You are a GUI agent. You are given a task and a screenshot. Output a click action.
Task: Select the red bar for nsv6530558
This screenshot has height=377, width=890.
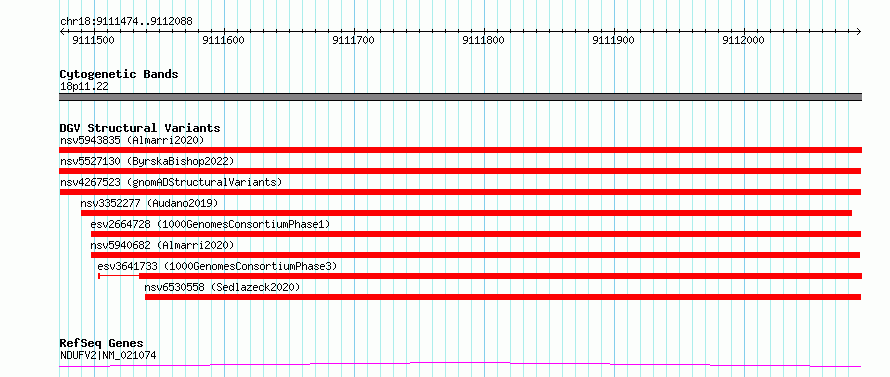[503, 297]
